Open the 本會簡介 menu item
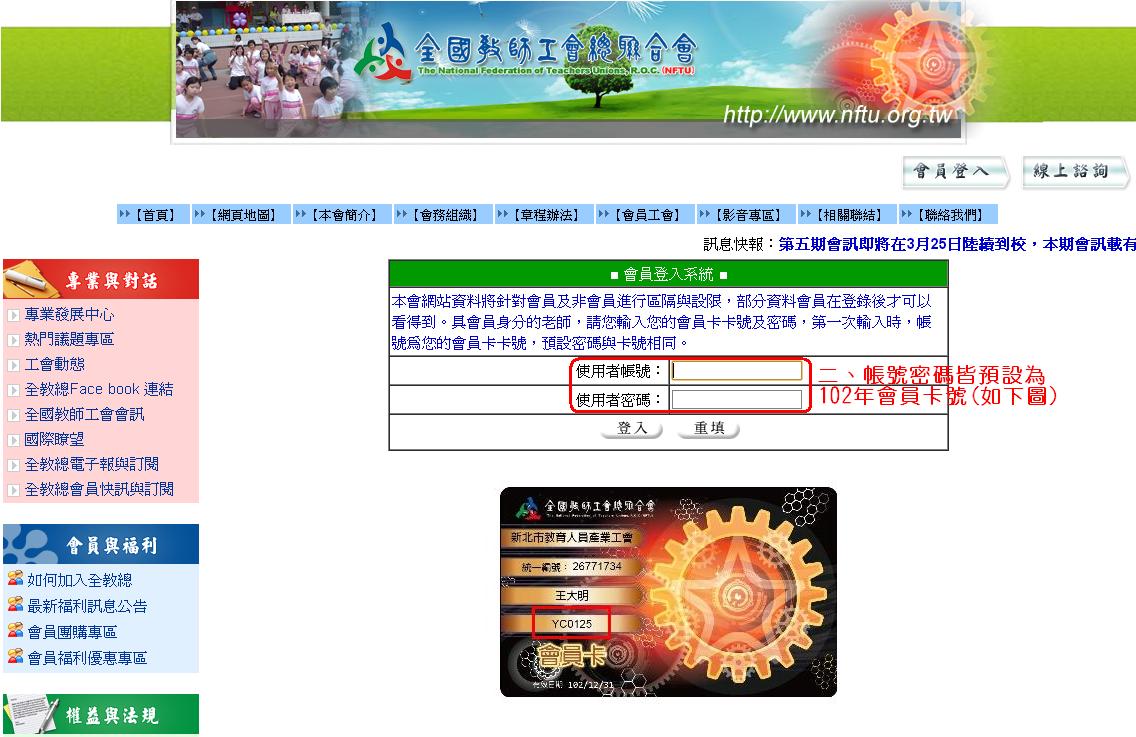This screenshot has width=1136, height=737. (342, 215)
